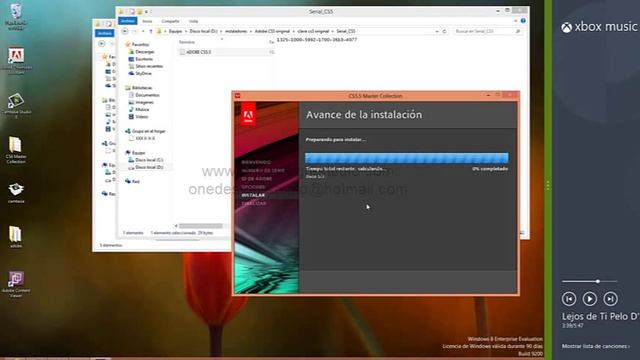Viewport: 640px width, 360px height.
Task: Open the Música library
Action: tap(142, 109)
